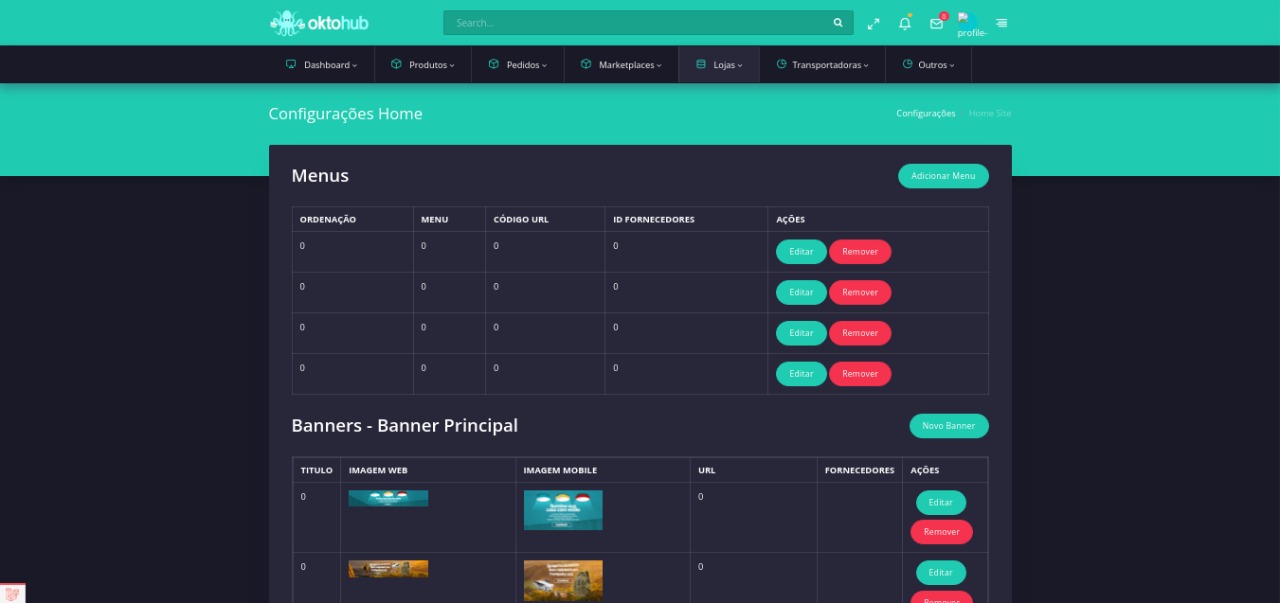Open the Lojas menu

[x=719, y=65]
